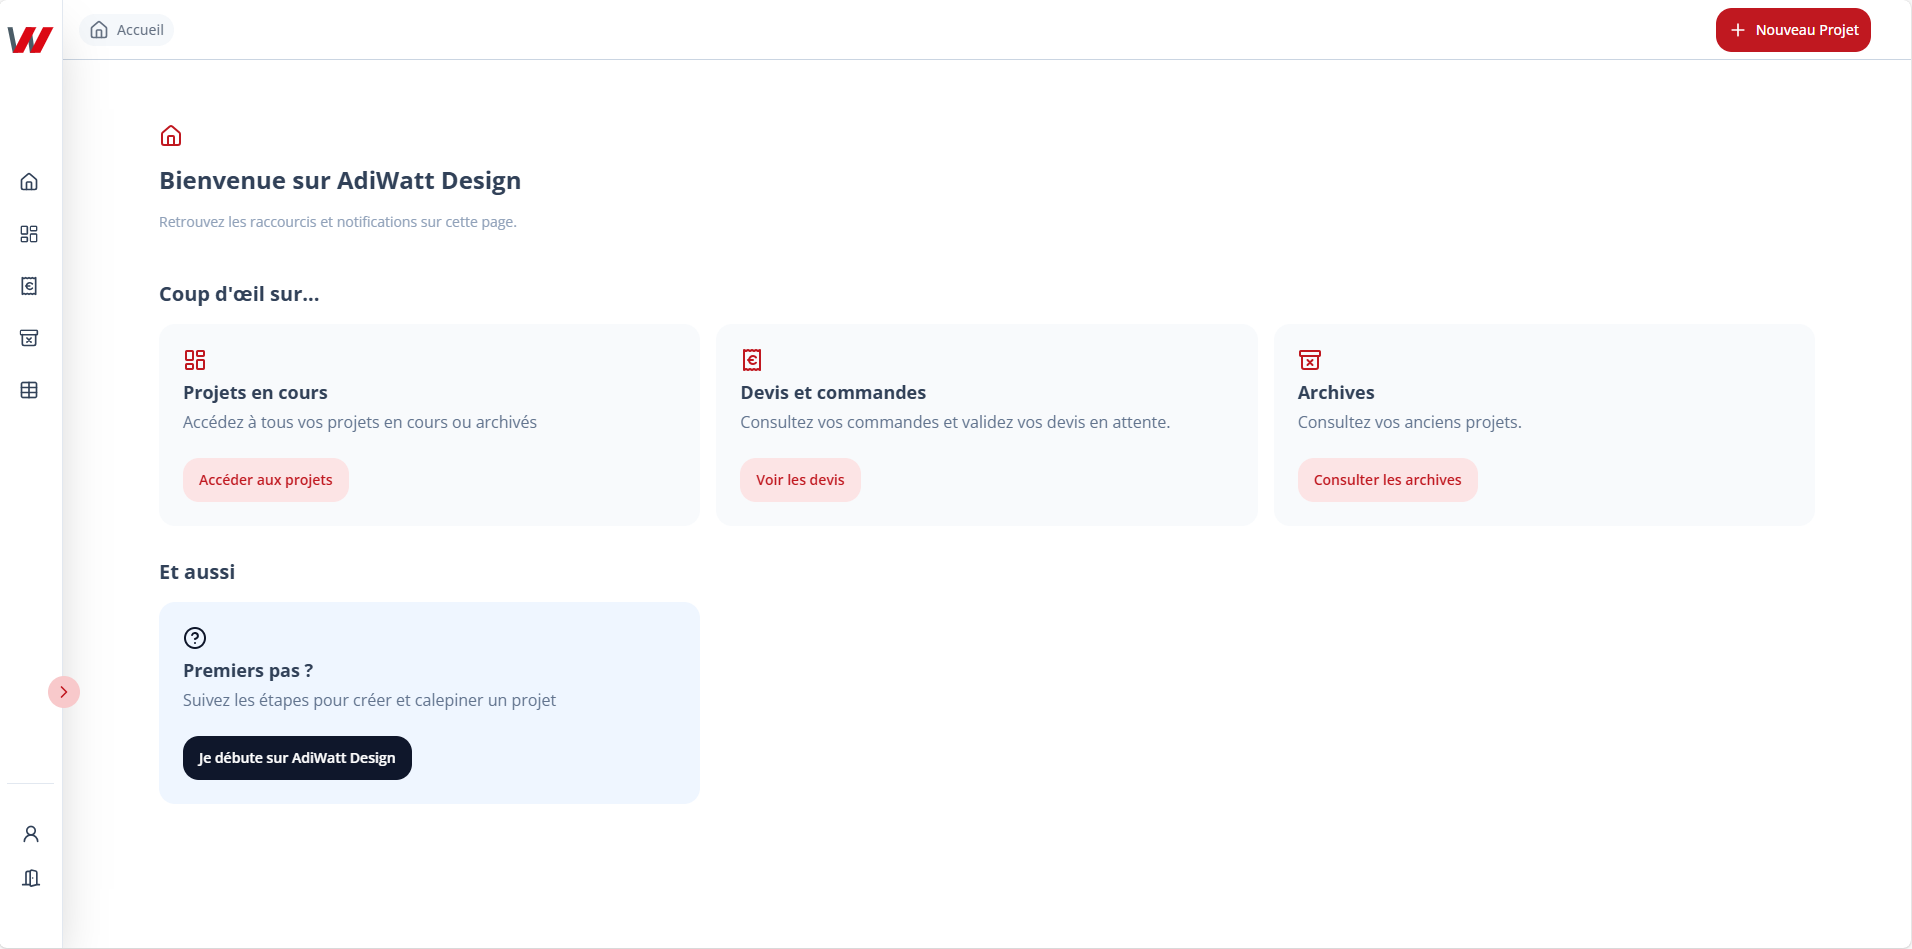Screen dimensions: 1912x949
Task: Click the Accueil breadcrumb
Action: 127,30
